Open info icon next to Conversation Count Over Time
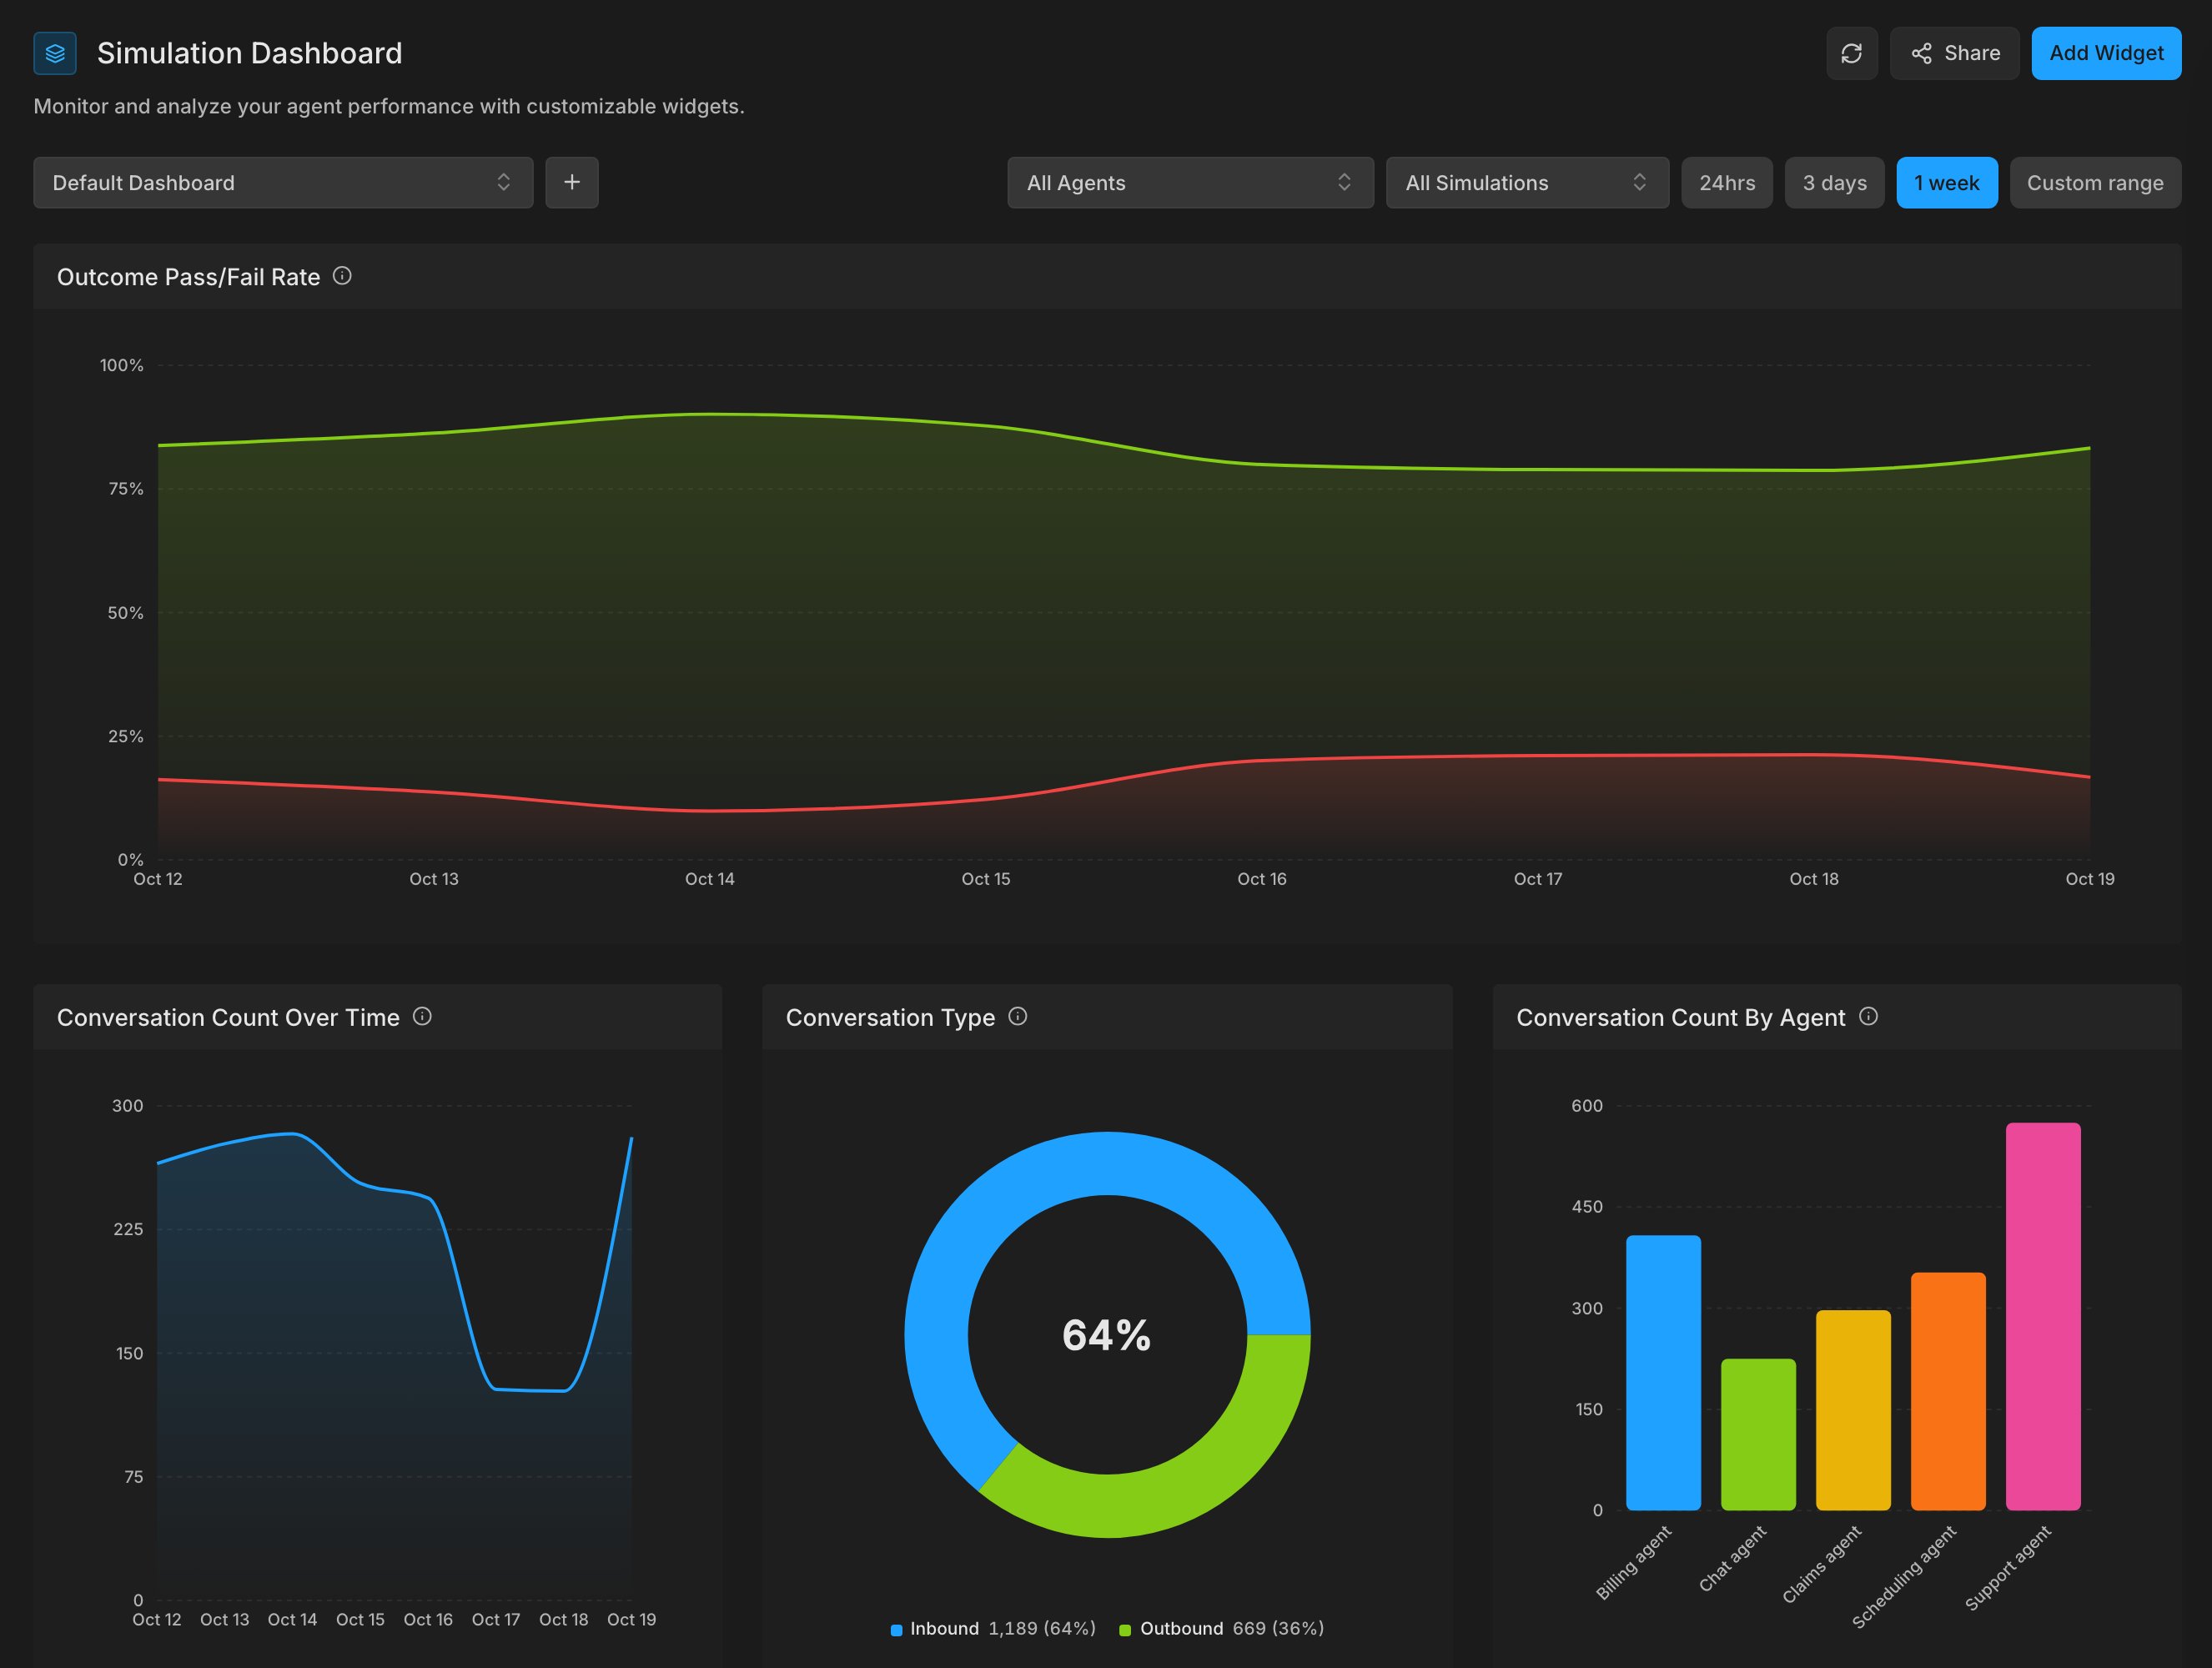 (x=422, y=1016)
